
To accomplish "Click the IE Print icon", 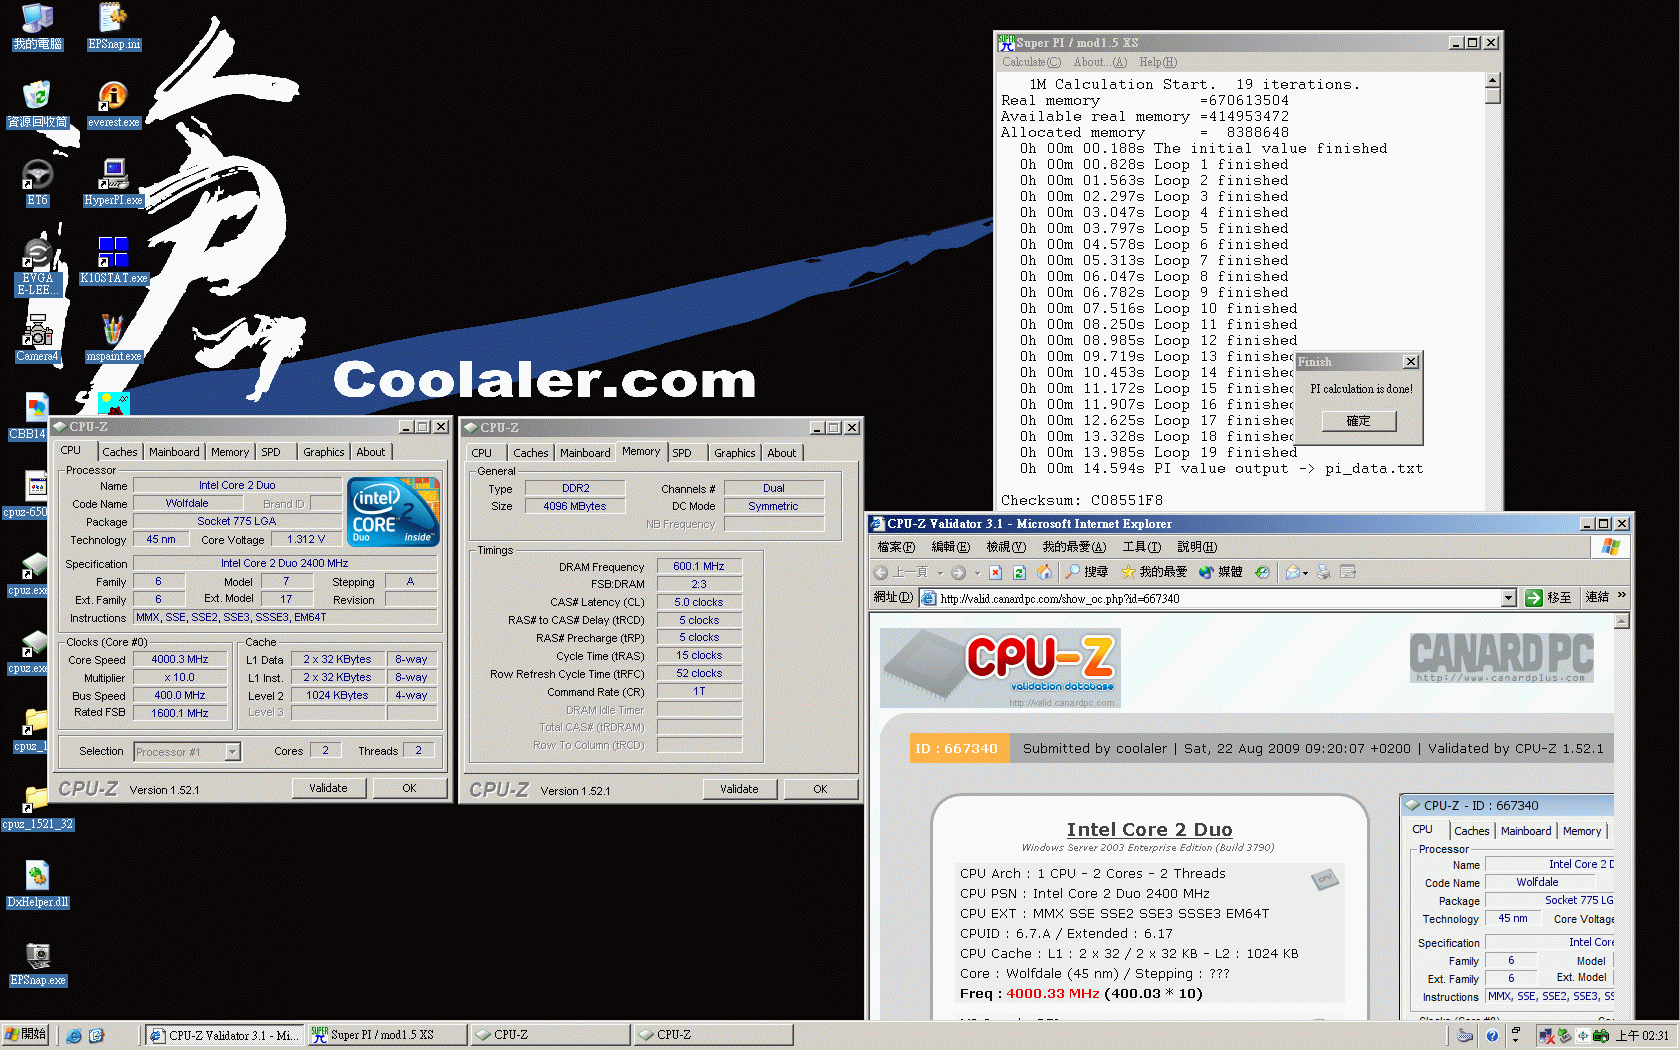I will click(x=1323, y=572).
